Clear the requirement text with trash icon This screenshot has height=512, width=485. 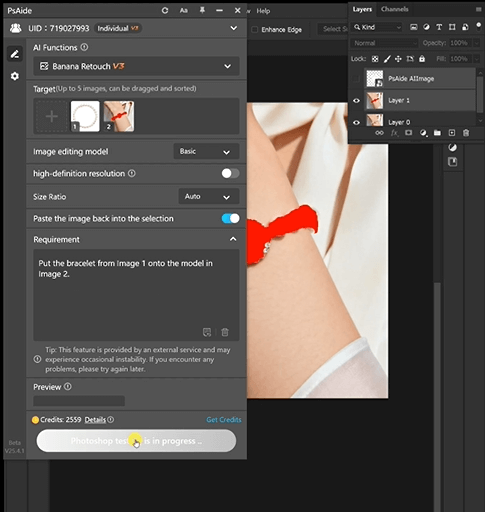pyautogui.click(x=225, y=332)
